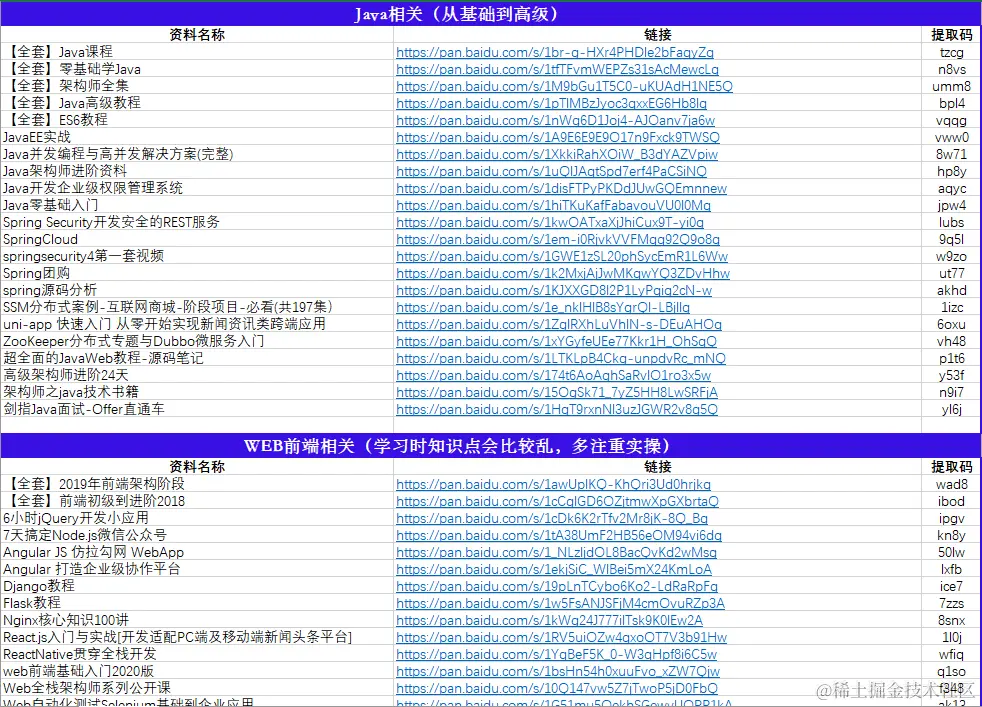Open the link for 【全套】ES6教程

(x=556, y=120)
